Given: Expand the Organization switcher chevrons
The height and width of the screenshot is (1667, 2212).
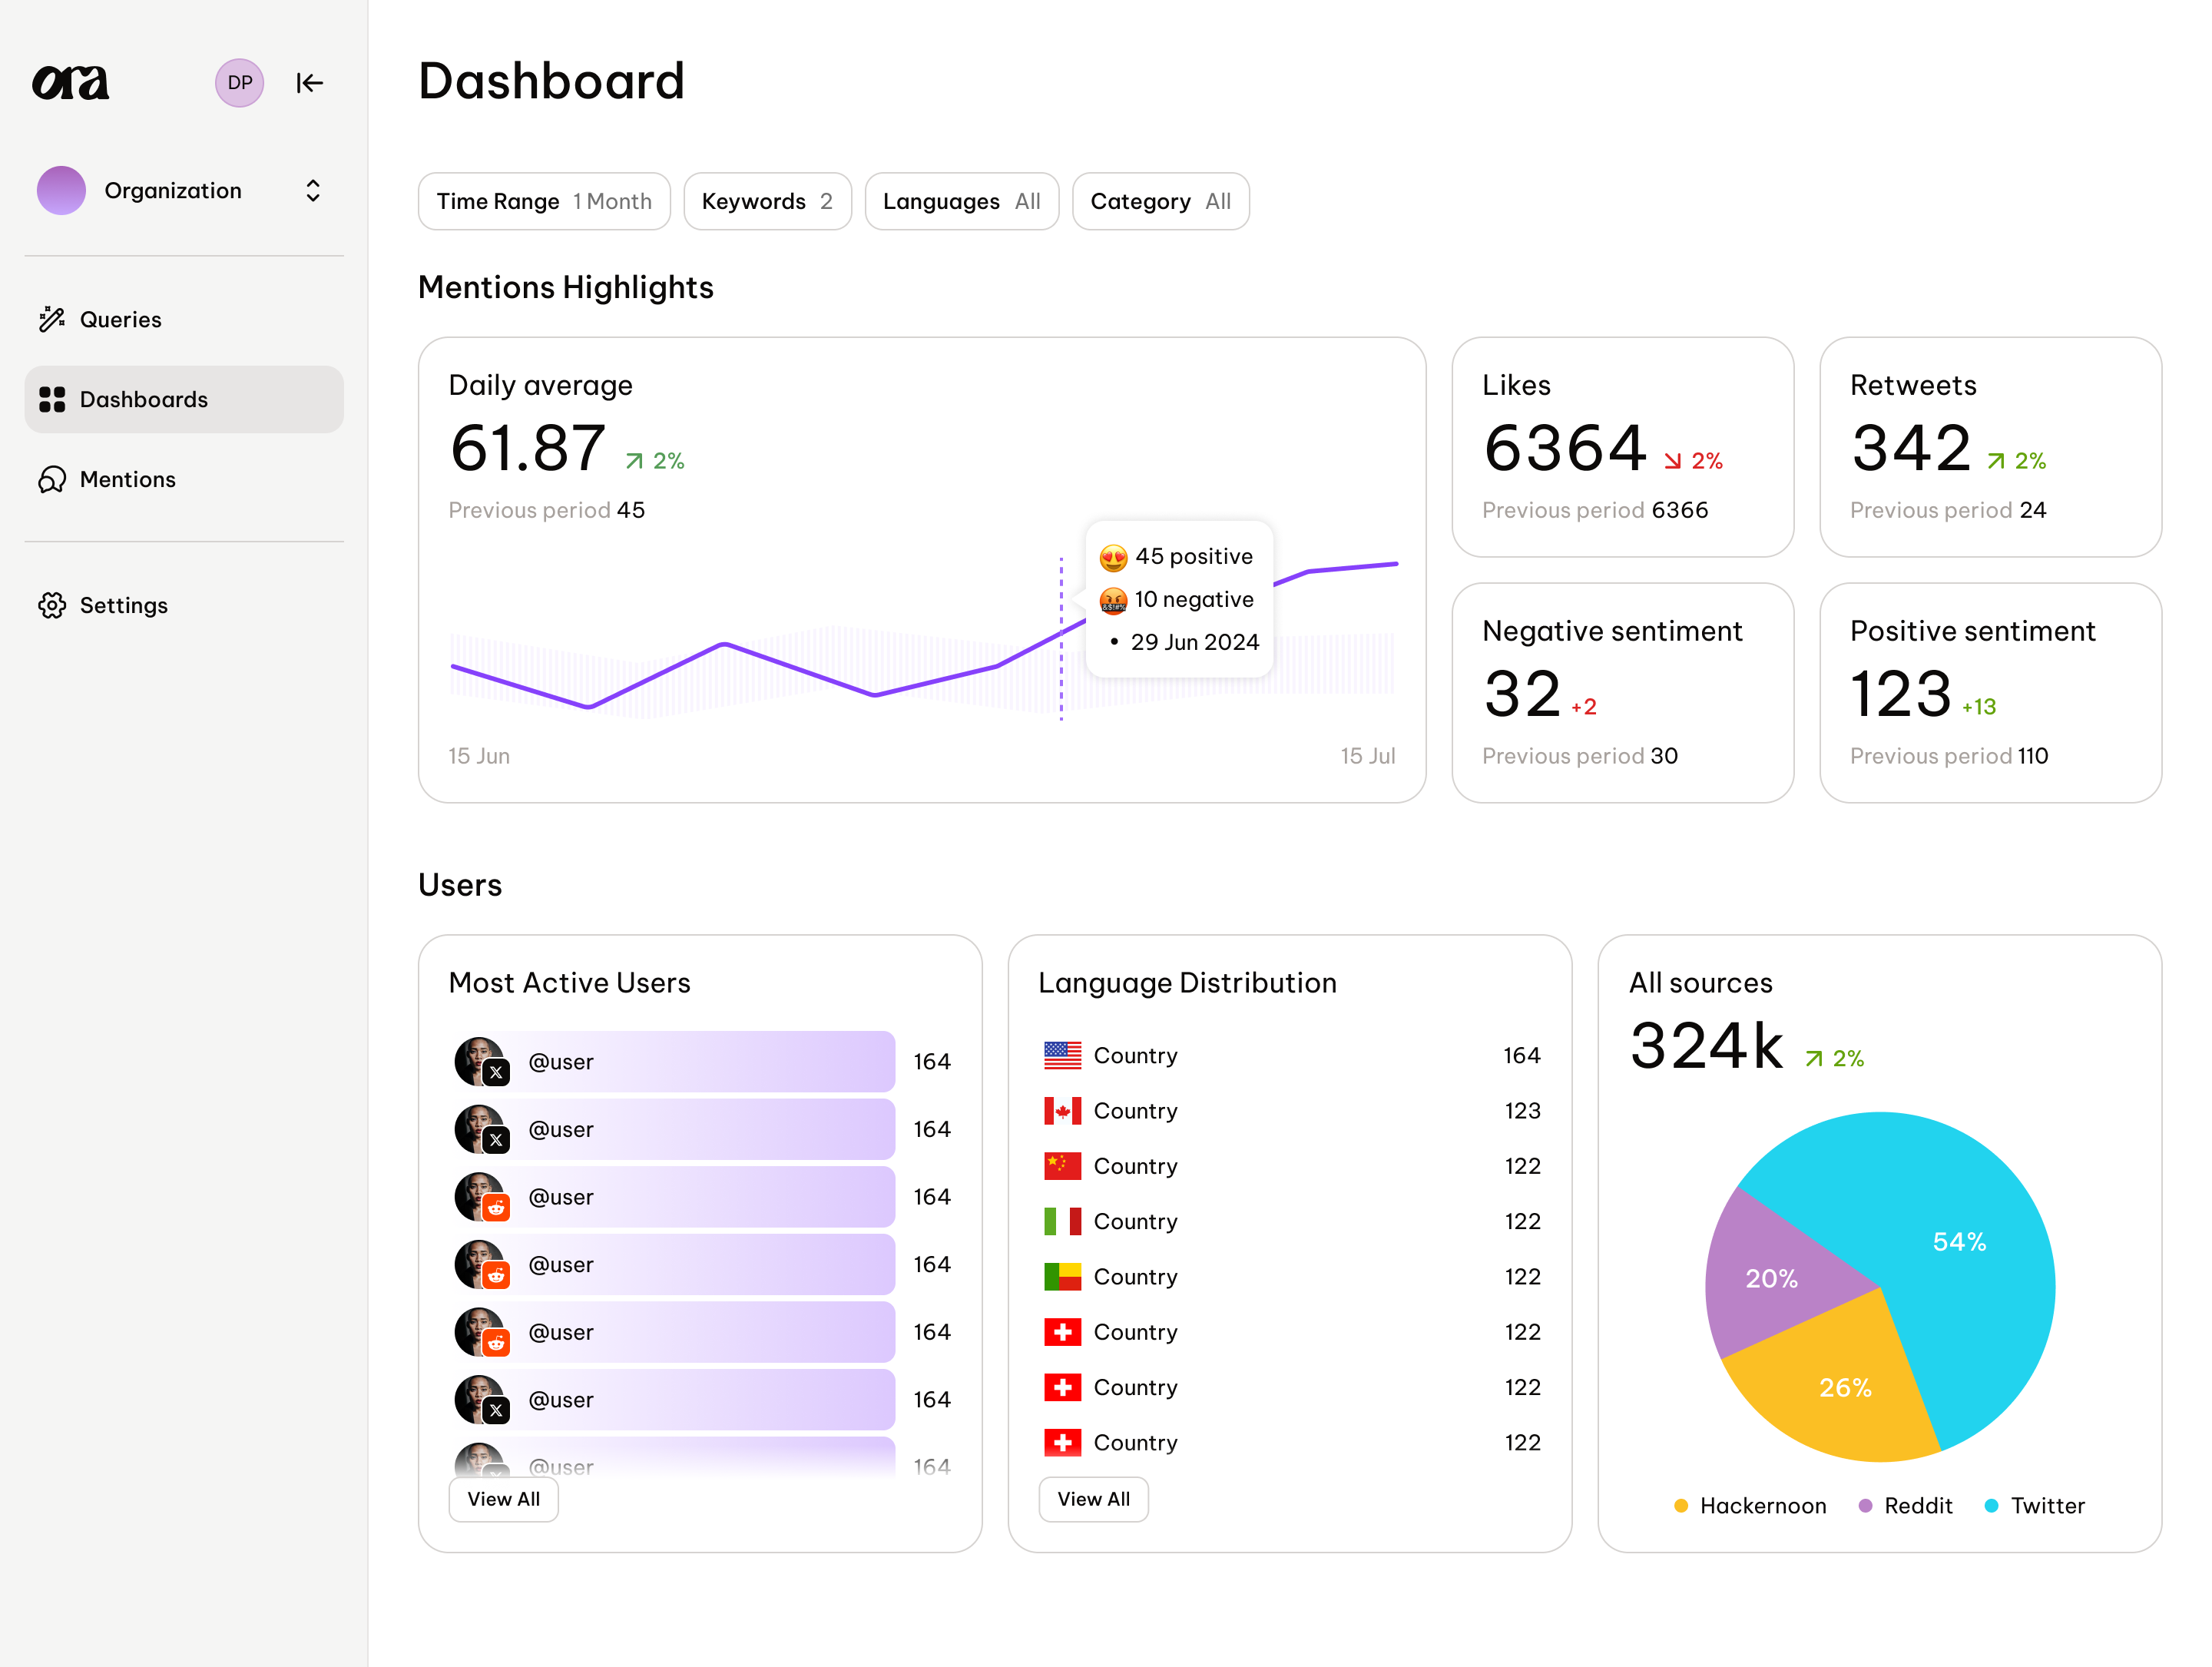Looking at the screenshot, I should click(313, 190).
